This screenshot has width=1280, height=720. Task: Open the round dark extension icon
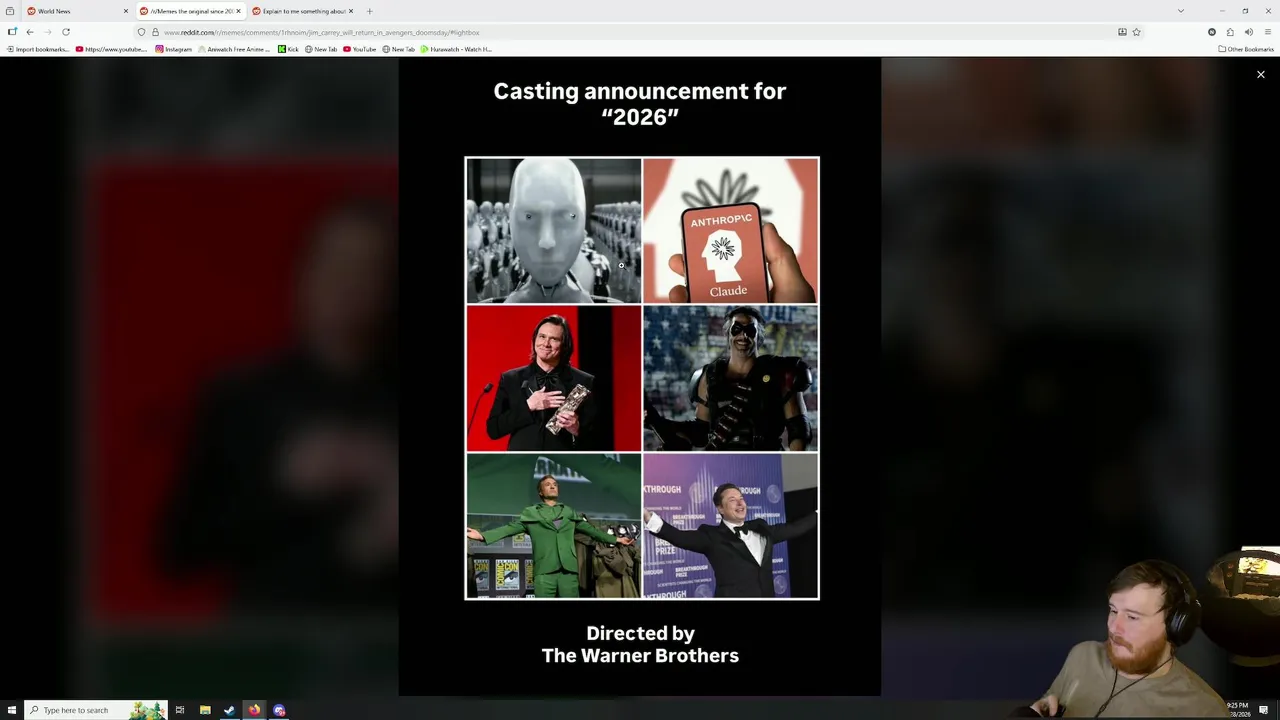[x=1212, y=32]
